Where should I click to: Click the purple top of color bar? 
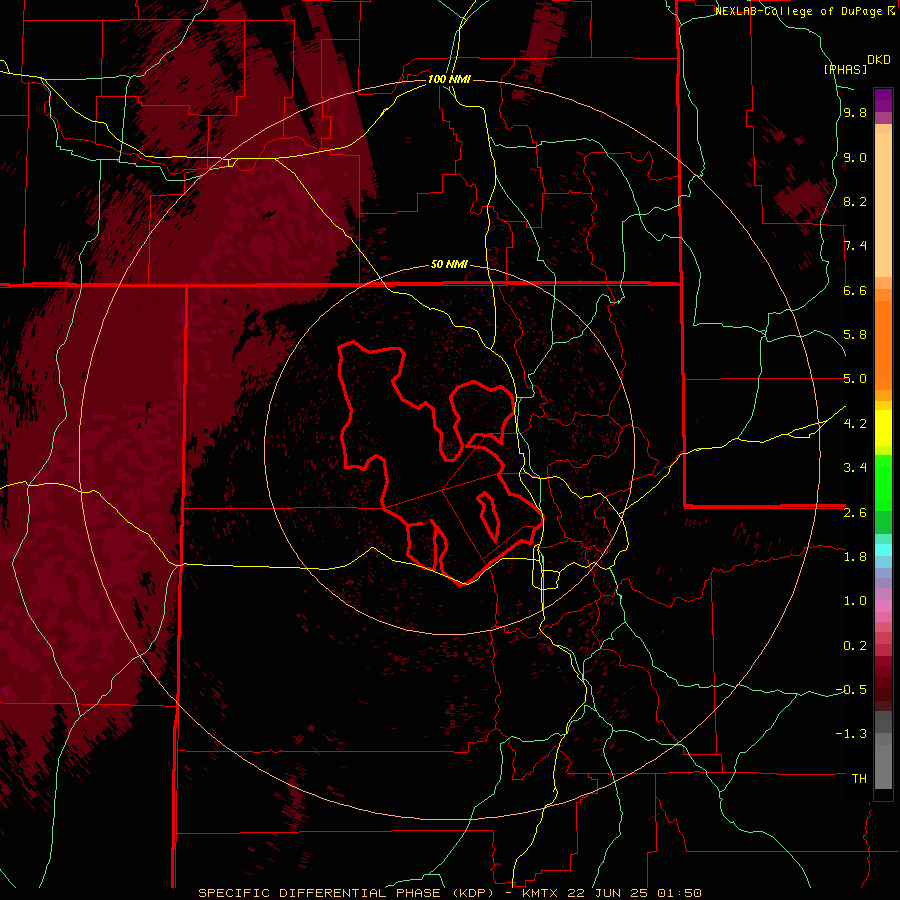coord(883,100)
